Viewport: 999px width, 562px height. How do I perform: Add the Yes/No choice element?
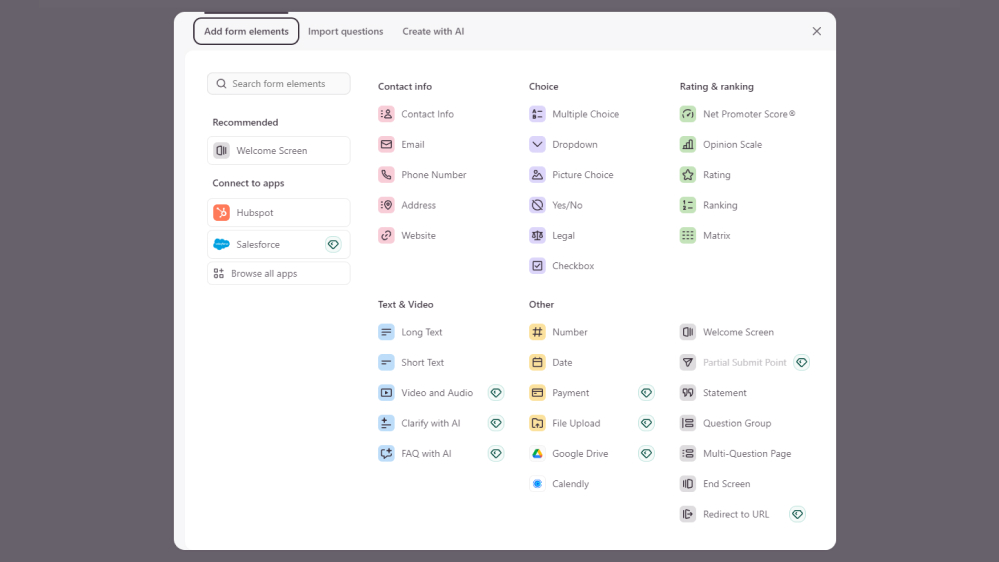[x=566, y=205]
